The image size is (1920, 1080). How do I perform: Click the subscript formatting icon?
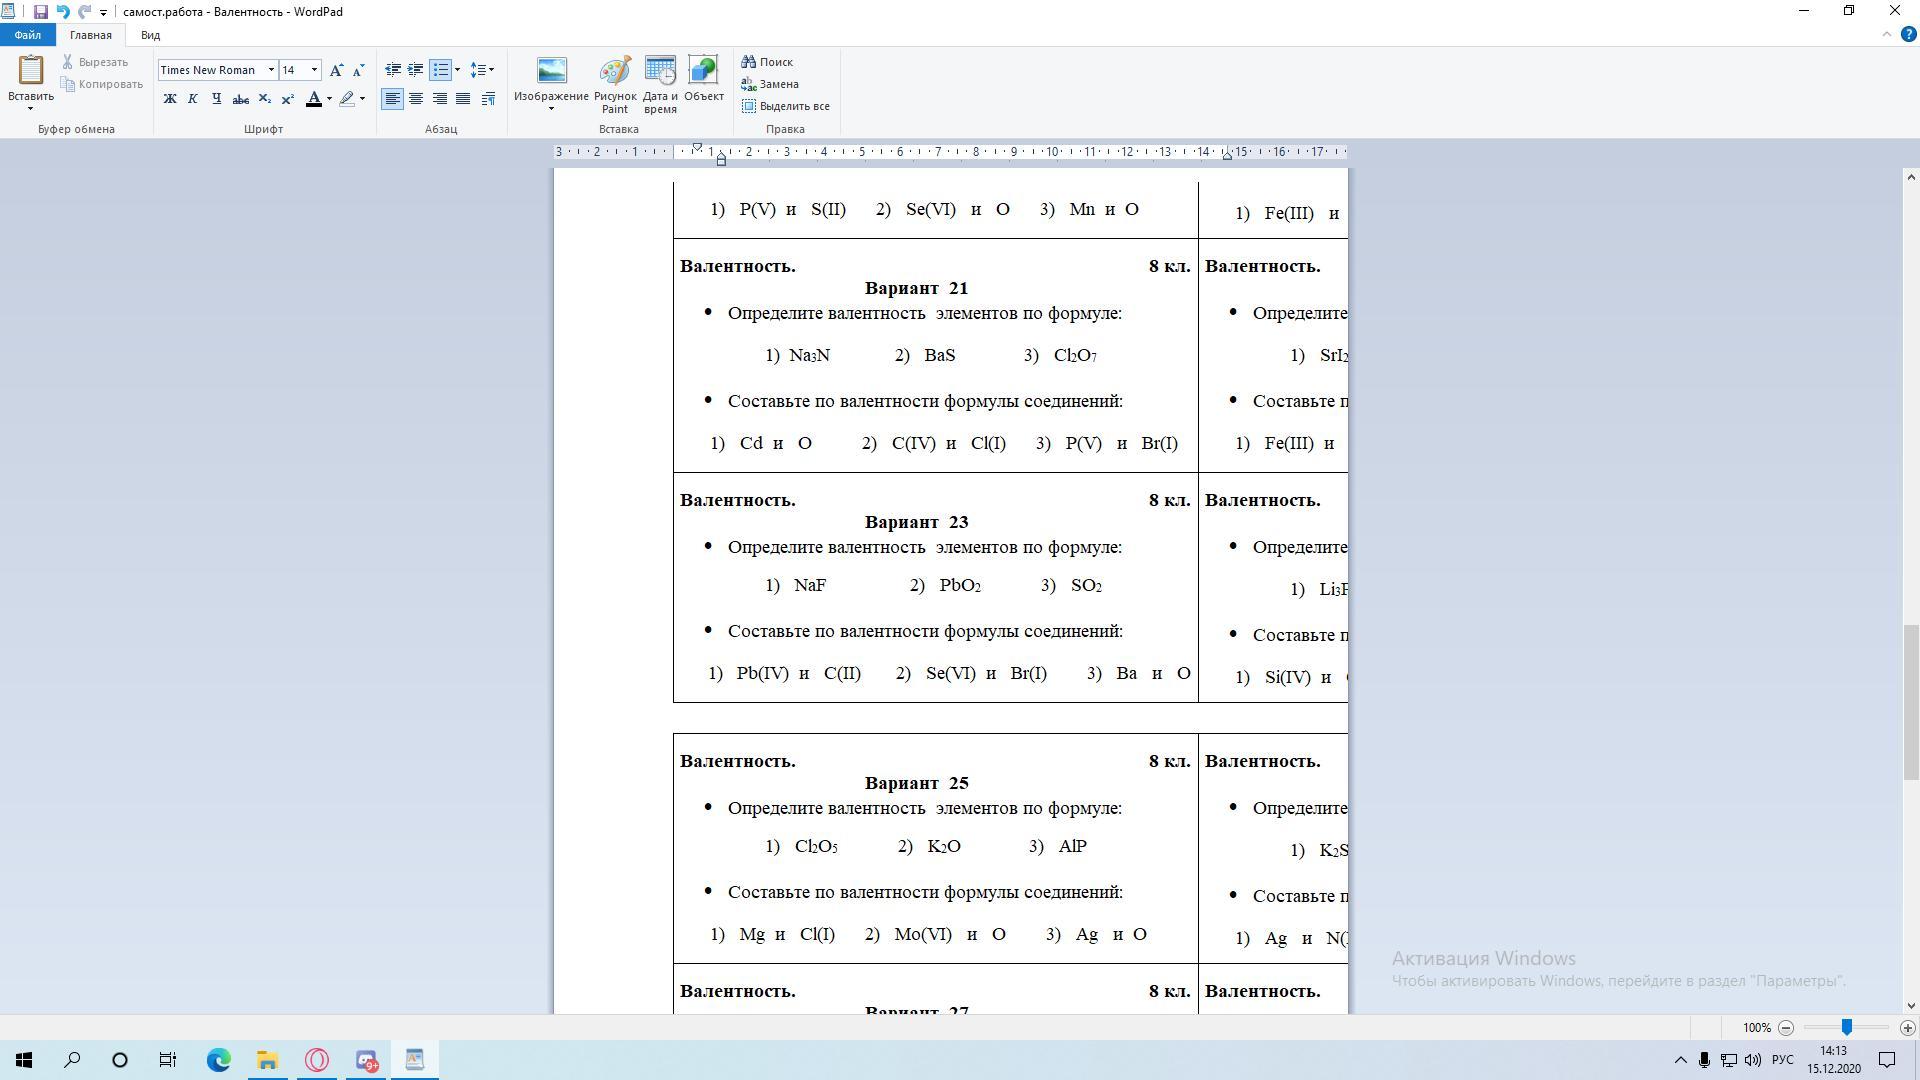click(264, 99)
